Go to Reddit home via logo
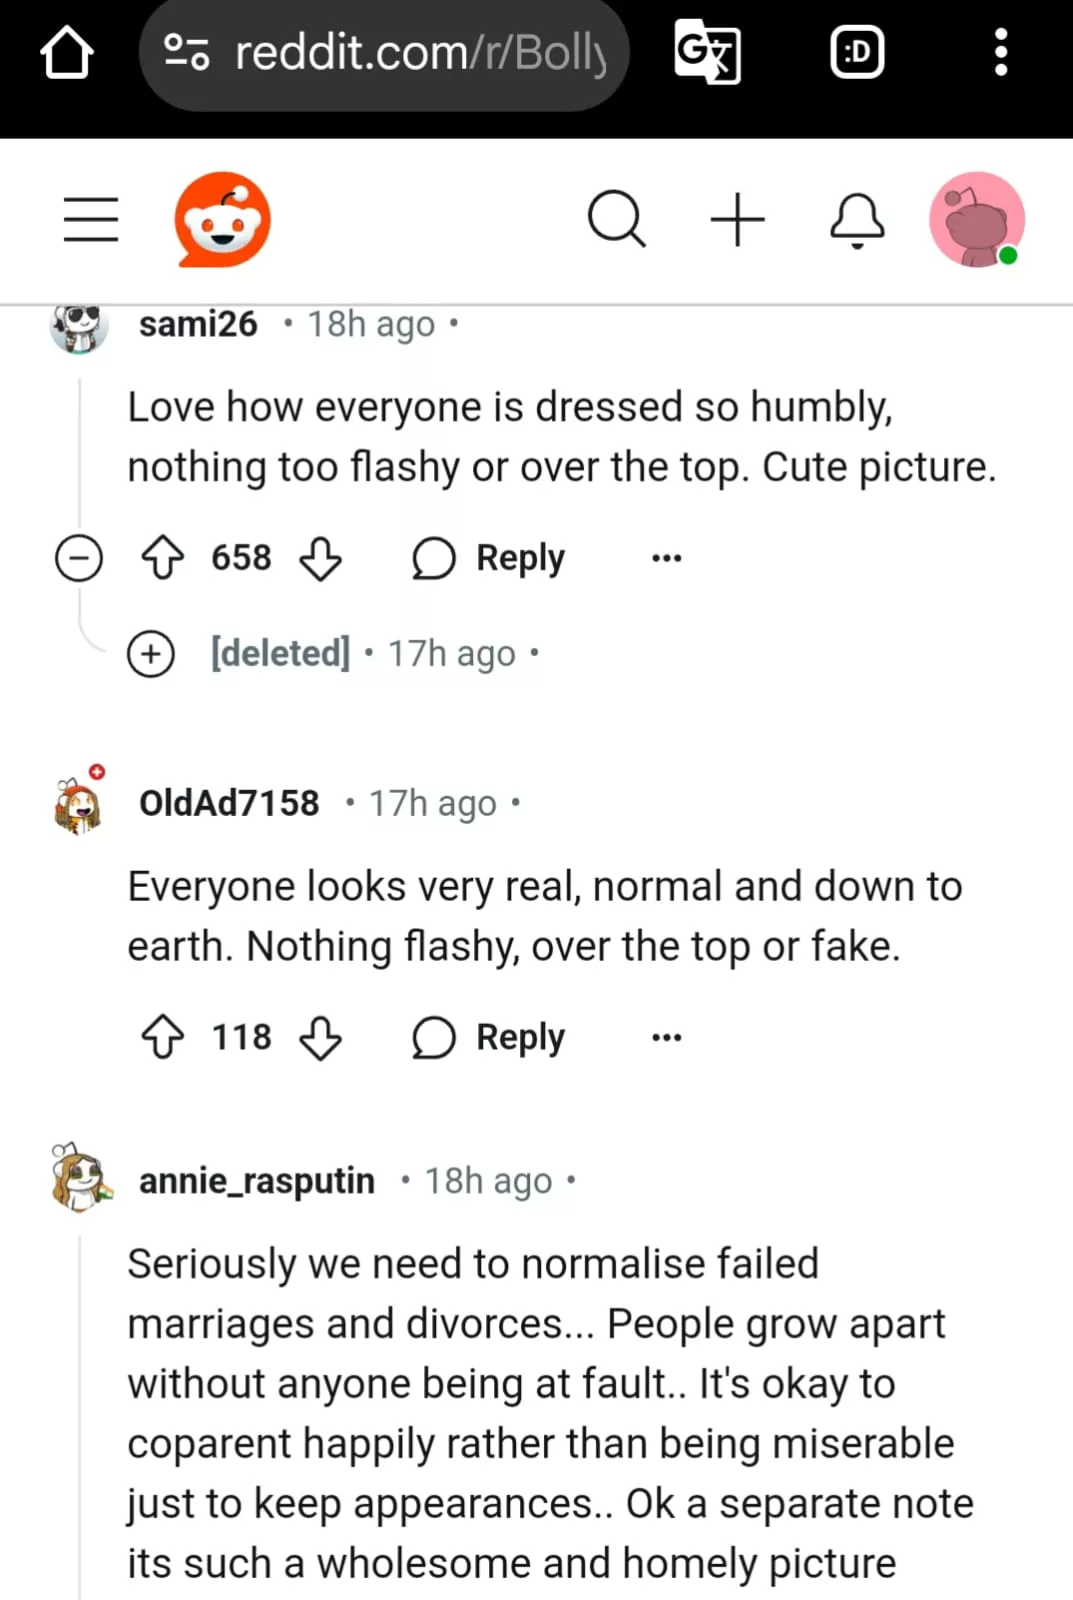 point(222,220)
